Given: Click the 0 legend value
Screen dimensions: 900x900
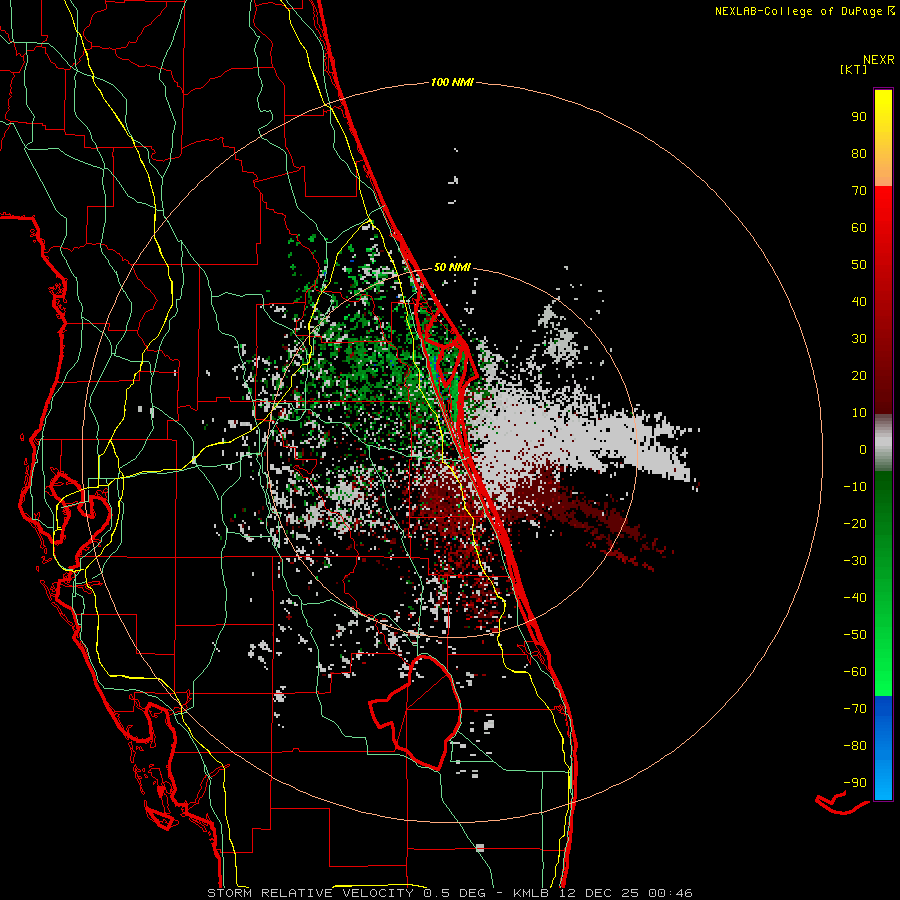Looking at the screenshot, I should pyautogui.click(x=863, y=449).
